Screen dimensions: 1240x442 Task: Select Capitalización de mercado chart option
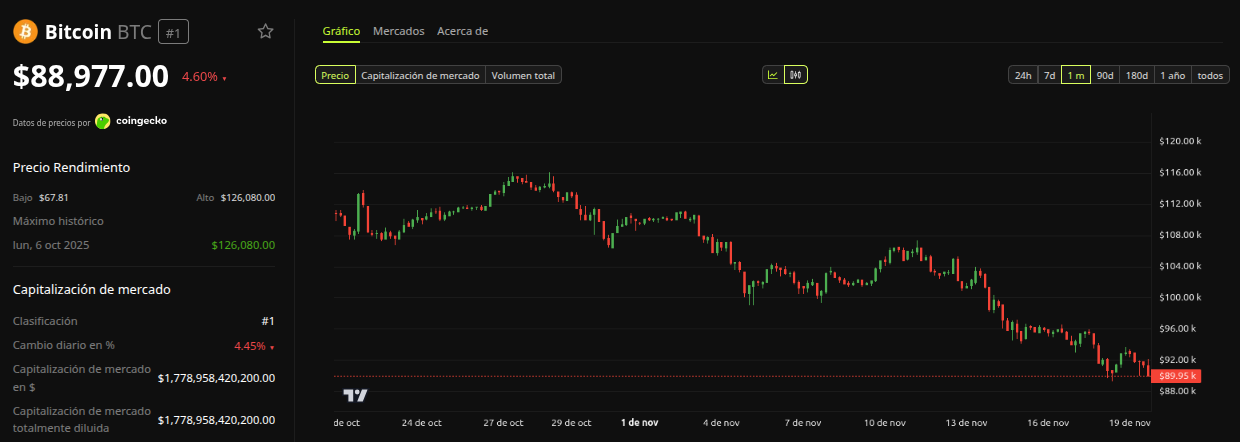(420, 75)
